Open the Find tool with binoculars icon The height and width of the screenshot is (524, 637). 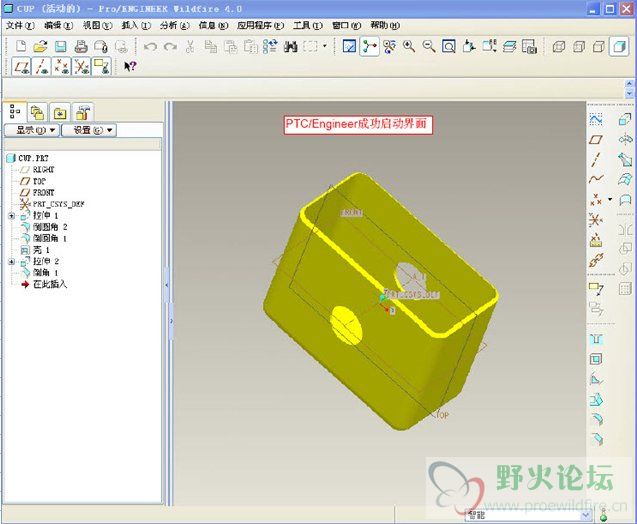290,46
